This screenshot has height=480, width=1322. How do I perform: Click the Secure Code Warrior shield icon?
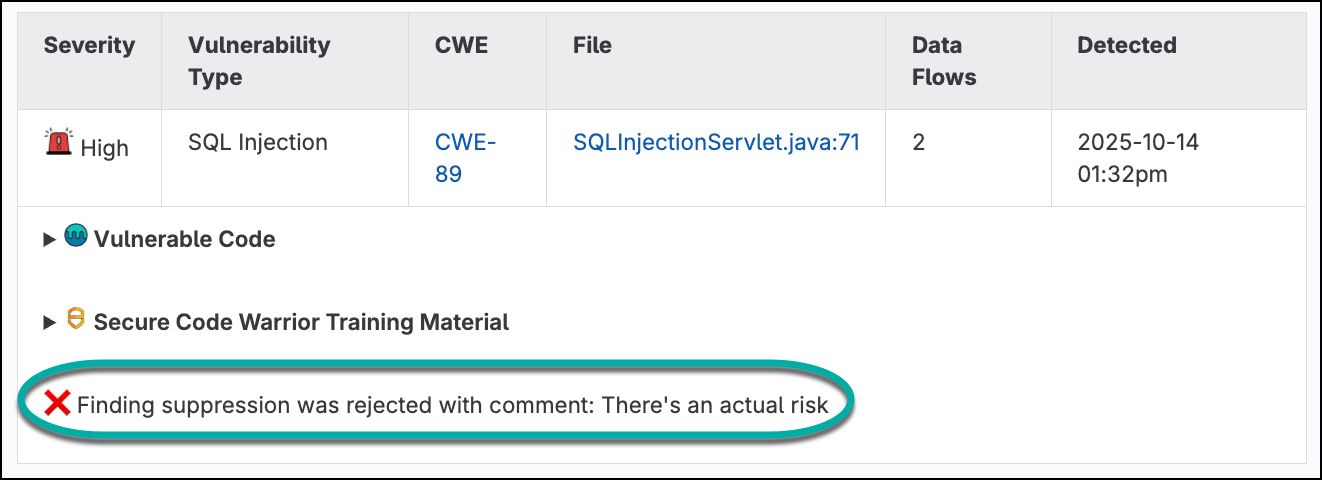[76, 320]
